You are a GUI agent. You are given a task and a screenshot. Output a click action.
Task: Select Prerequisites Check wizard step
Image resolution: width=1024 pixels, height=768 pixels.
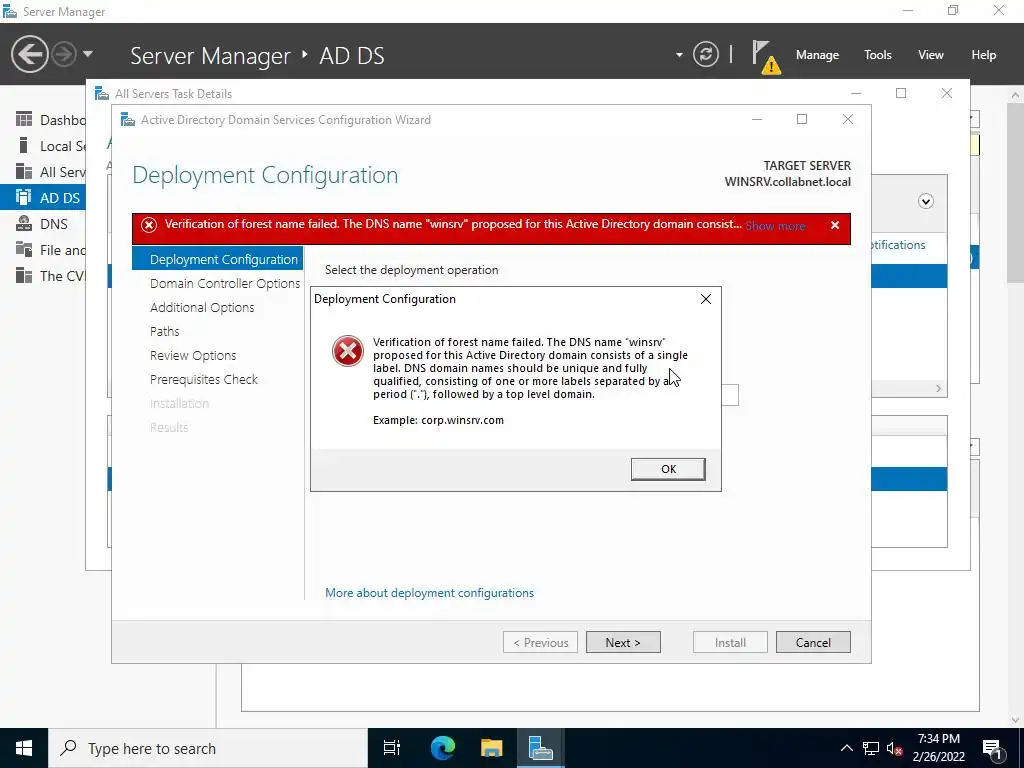[x=204, y=379]
